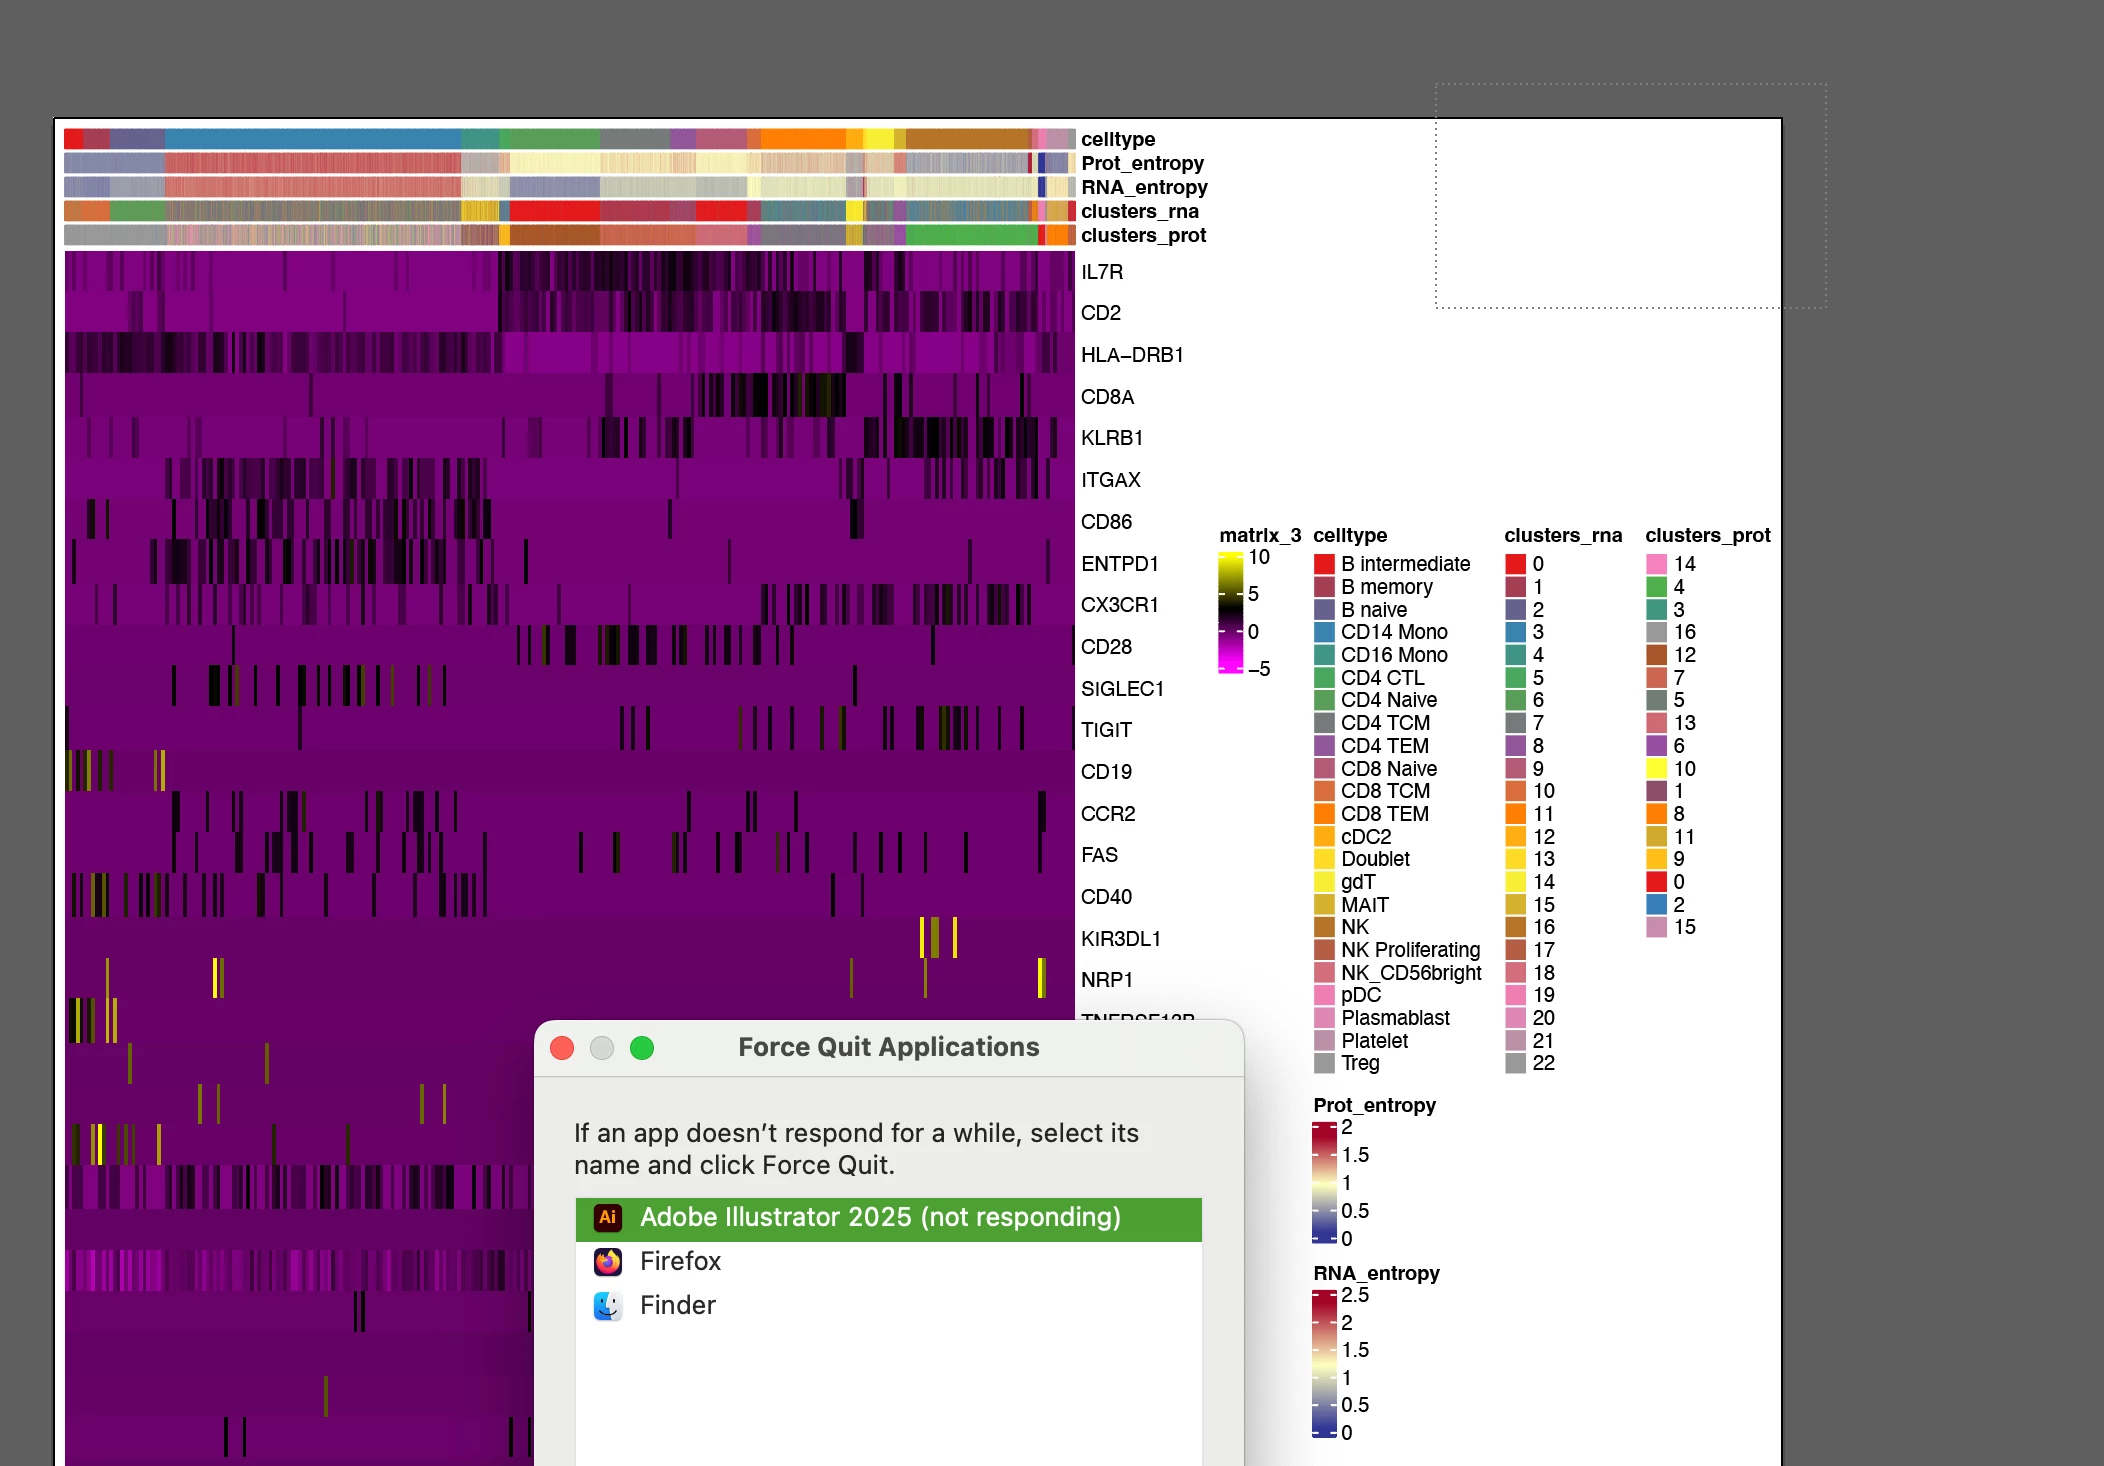Select the clusters_prot 14 pink swatch
Viewport: 2104px width, 1466px height.
point(1656,564)
